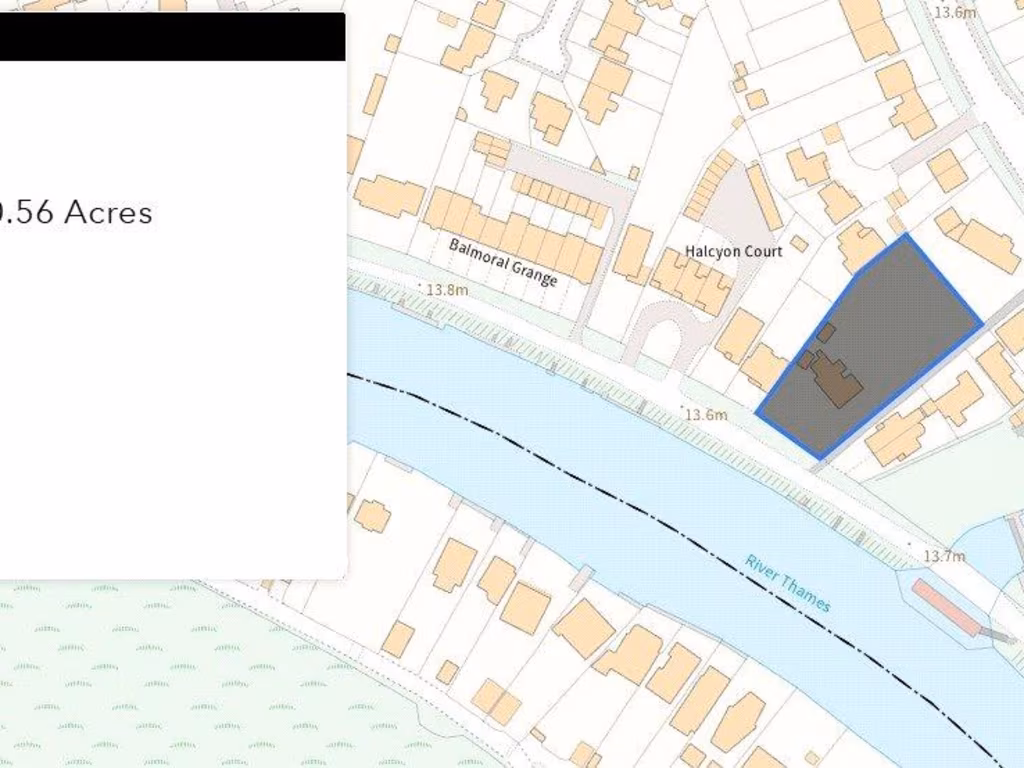Click the small brown outbuilding in highlighted plot
1024x768 pixels.
click(x=826, y=333)
